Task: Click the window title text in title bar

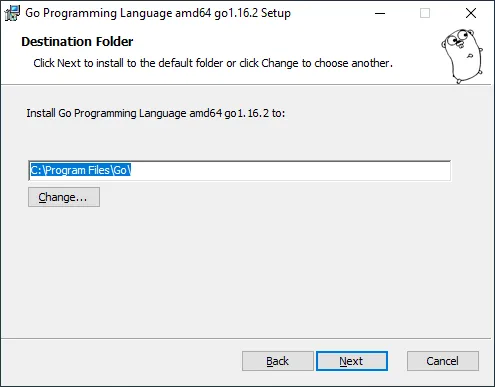Action: [158, 13]
